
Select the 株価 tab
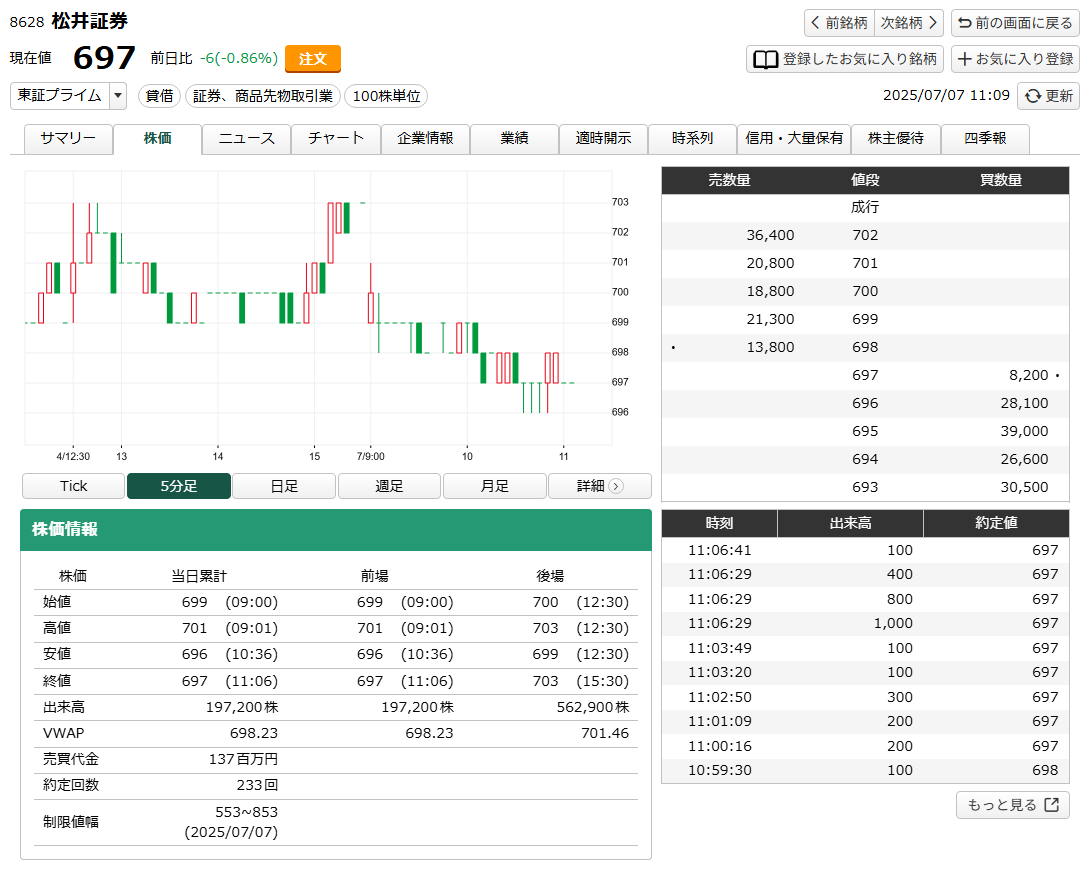point(157,139)
